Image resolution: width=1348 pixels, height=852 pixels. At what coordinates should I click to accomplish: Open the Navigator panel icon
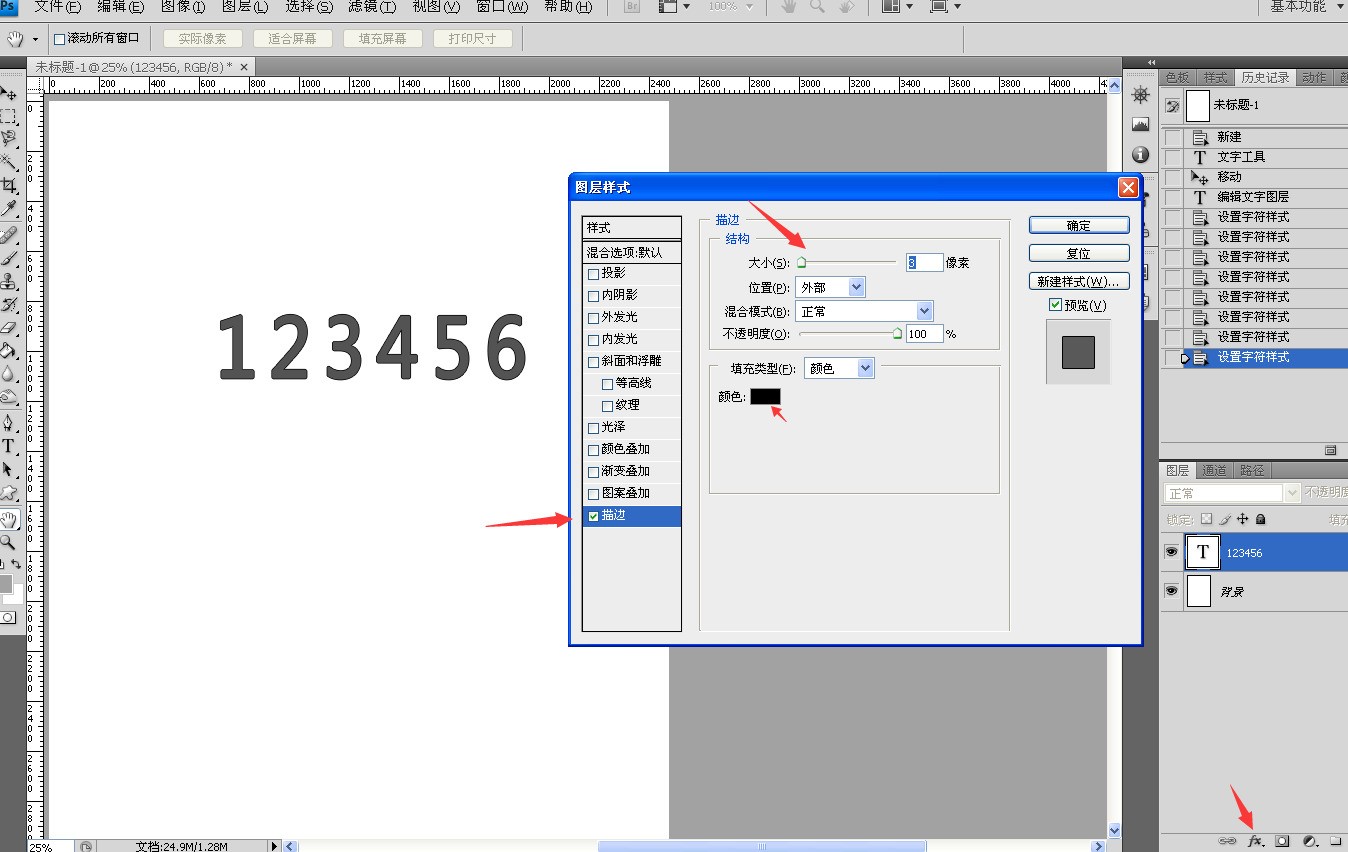(x=1140, y=95)
